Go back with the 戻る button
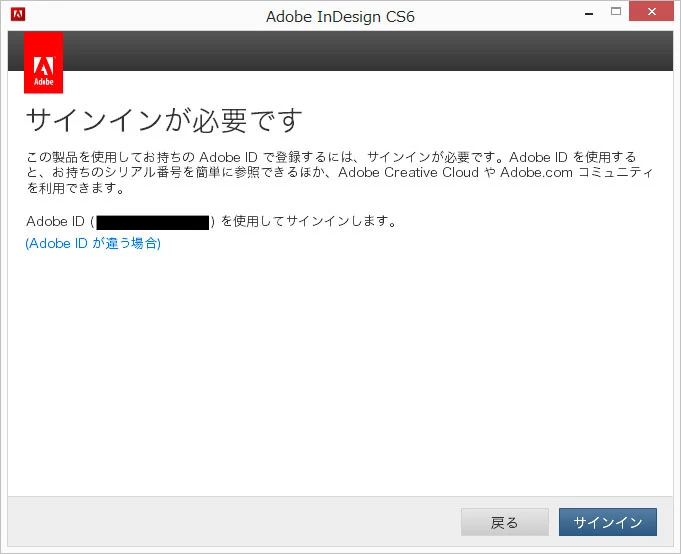The height and width of the screenshot is (554, 681). (x=505, y=522)
